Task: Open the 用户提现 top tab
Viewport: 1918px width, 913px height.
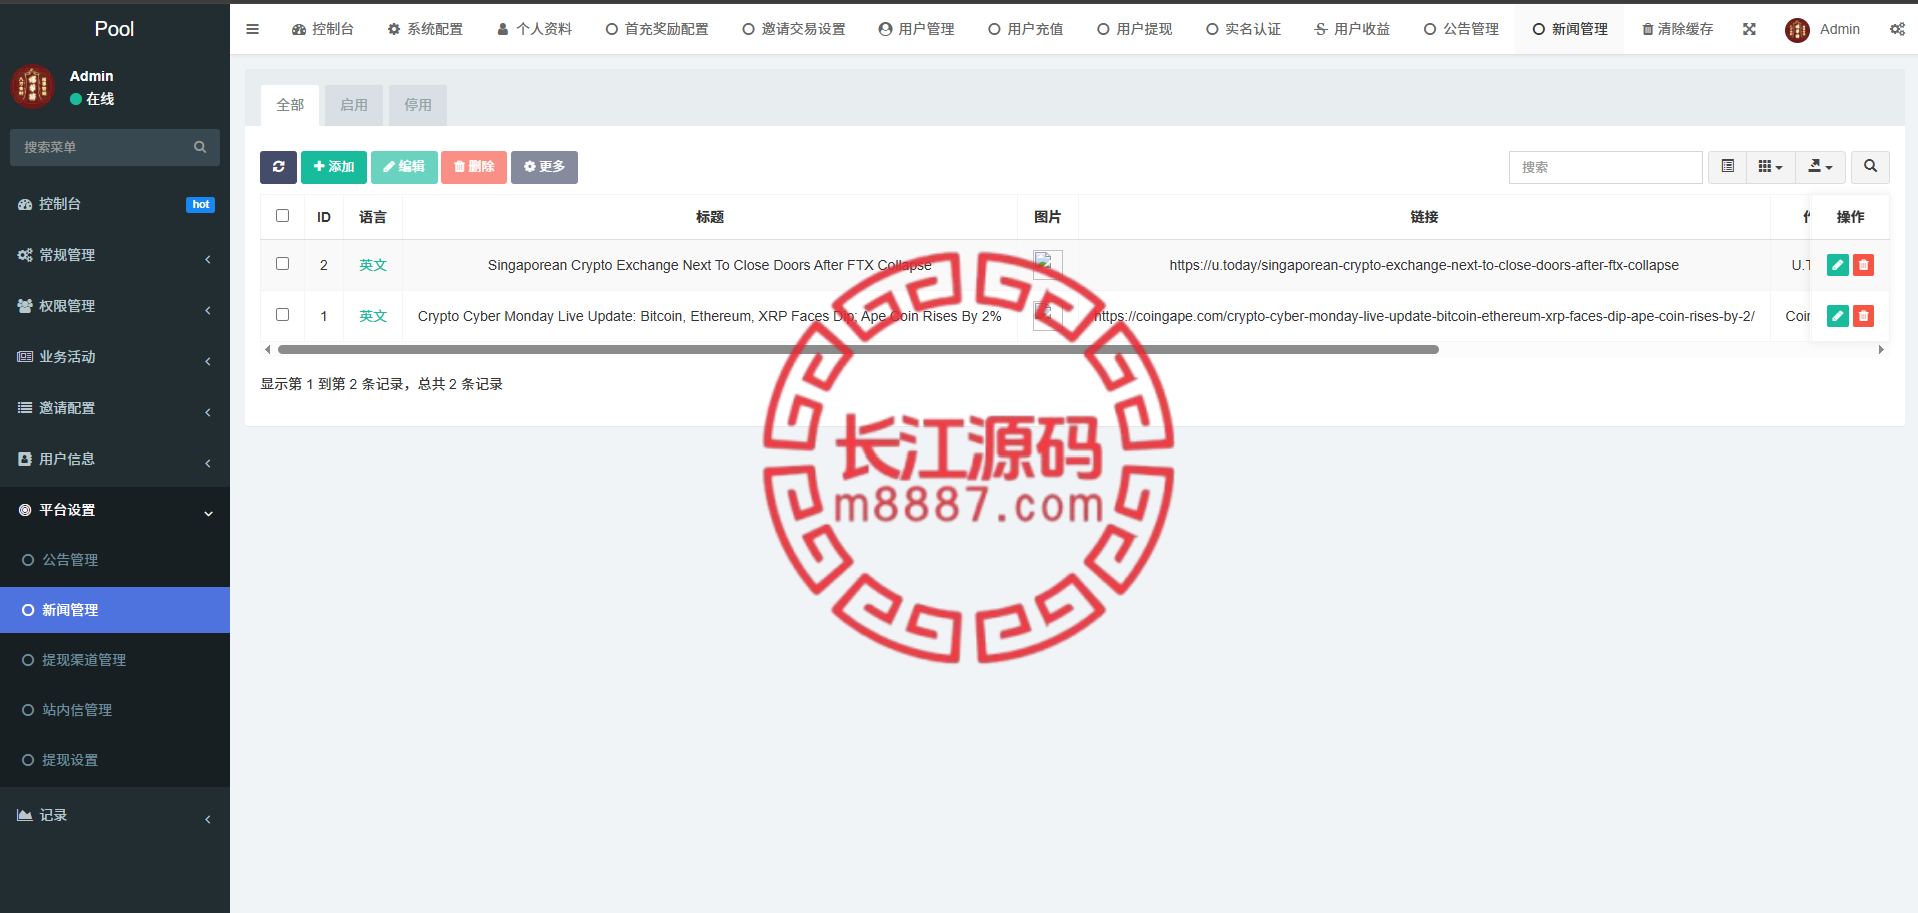Action: point(1134,29)
